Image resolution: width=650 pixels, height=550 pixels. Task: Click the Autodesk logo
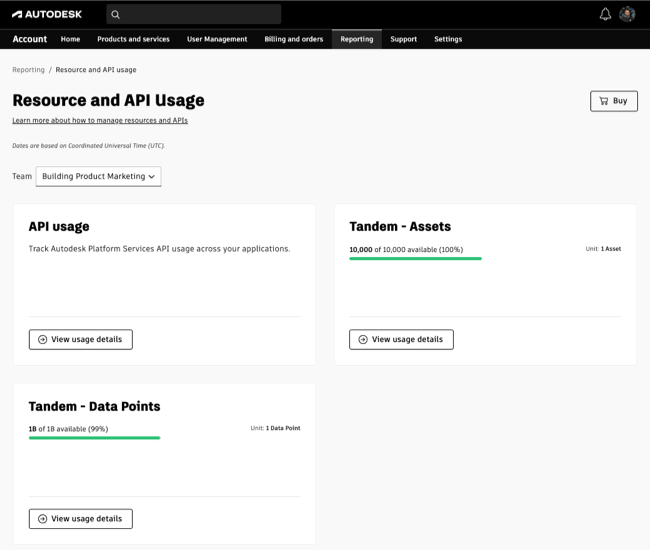47,15
